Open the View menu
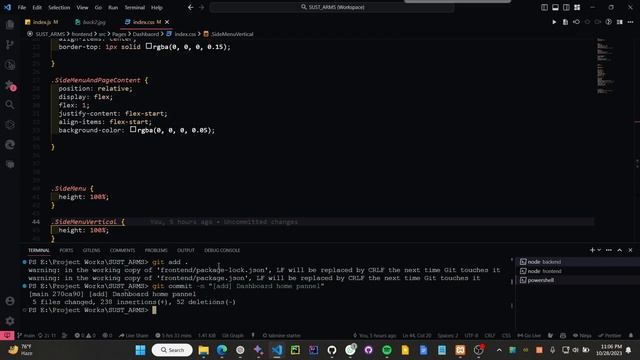 tap(82, 7)
